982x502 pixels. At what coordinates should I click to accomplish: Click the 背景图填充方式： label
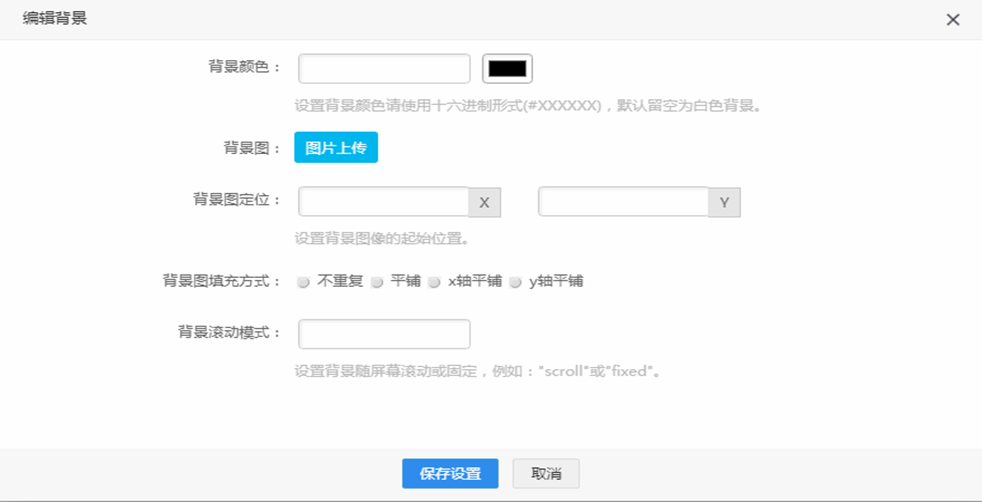pyautogui.click(x=222, y=281)
